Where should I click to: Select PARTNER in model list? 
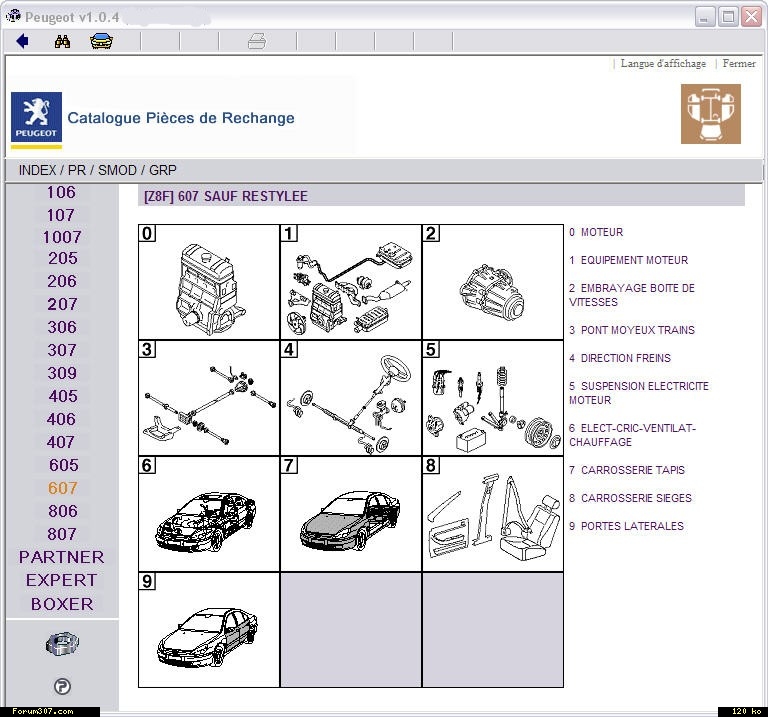click(62, 557)
